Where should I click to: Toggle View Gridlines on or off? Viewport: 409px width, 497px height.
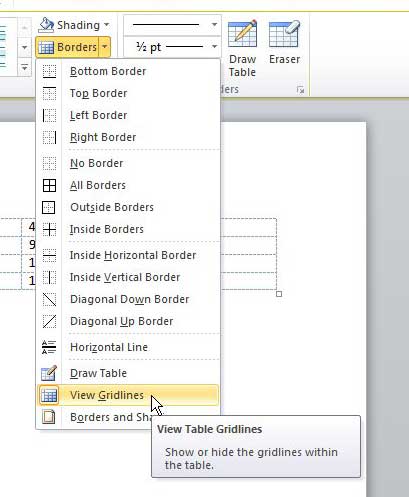pos(128,395)
